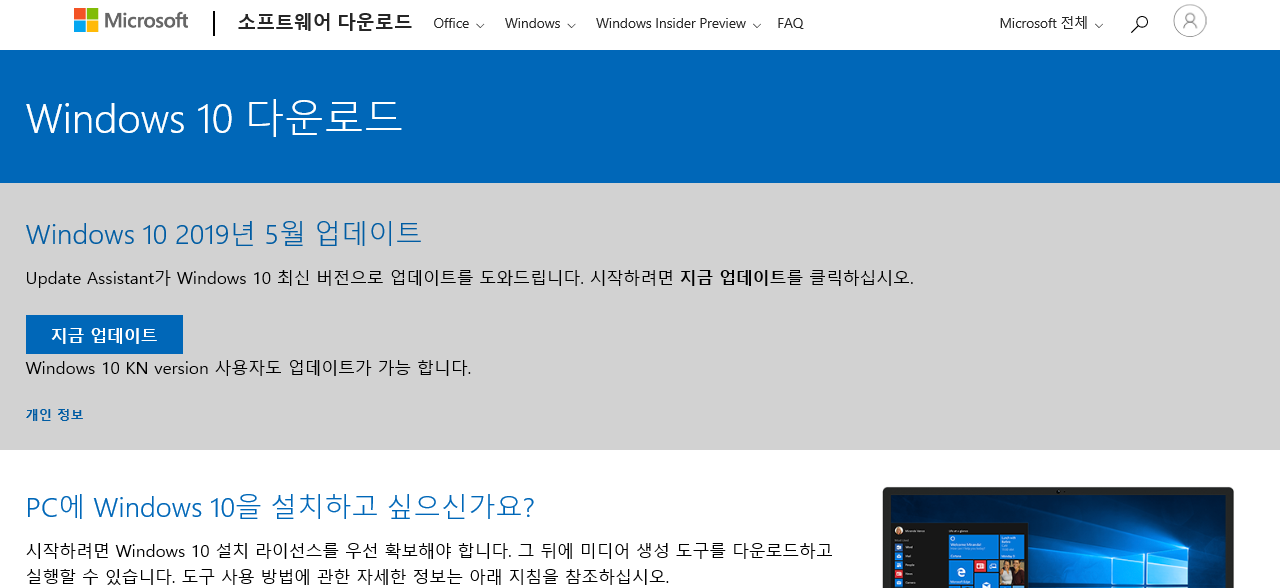This screenshot has width=1280, height=588.
Task: Open the search magnifier icon
Action: click(x=1139, y=24)
